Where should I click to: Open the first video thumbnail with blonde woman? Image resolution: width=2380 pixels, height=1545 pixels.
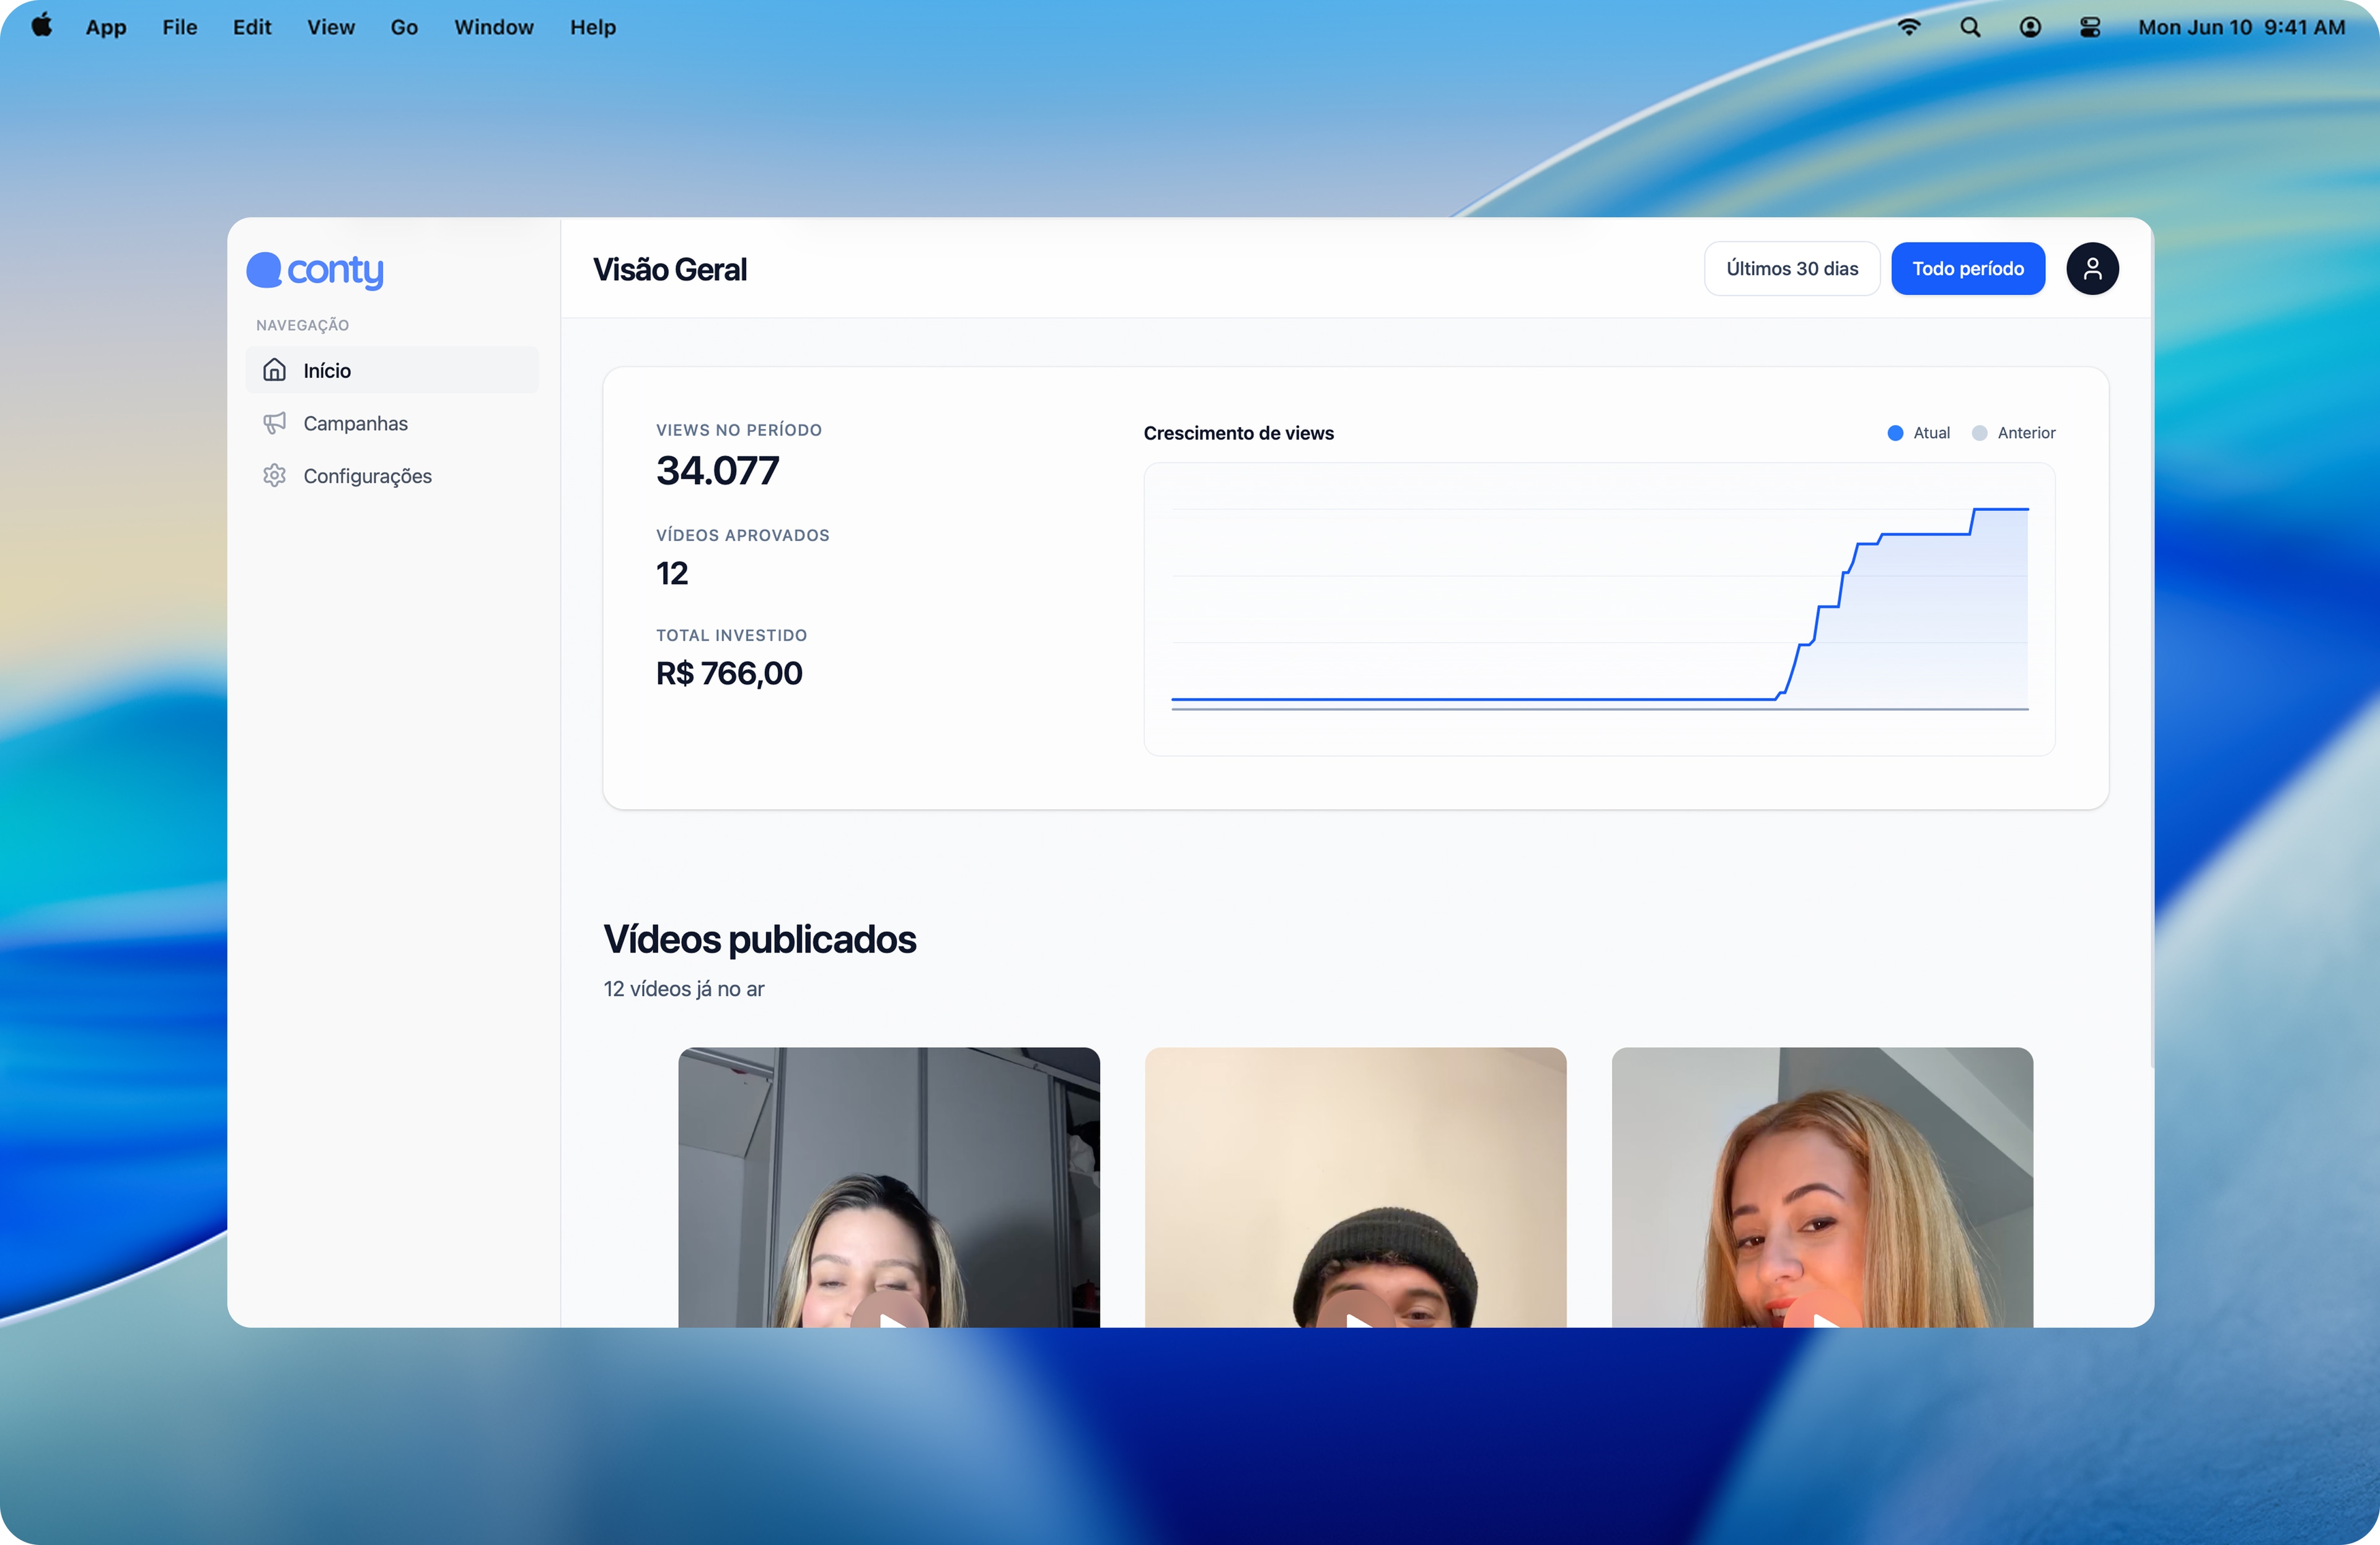(x=888, y=1190)
